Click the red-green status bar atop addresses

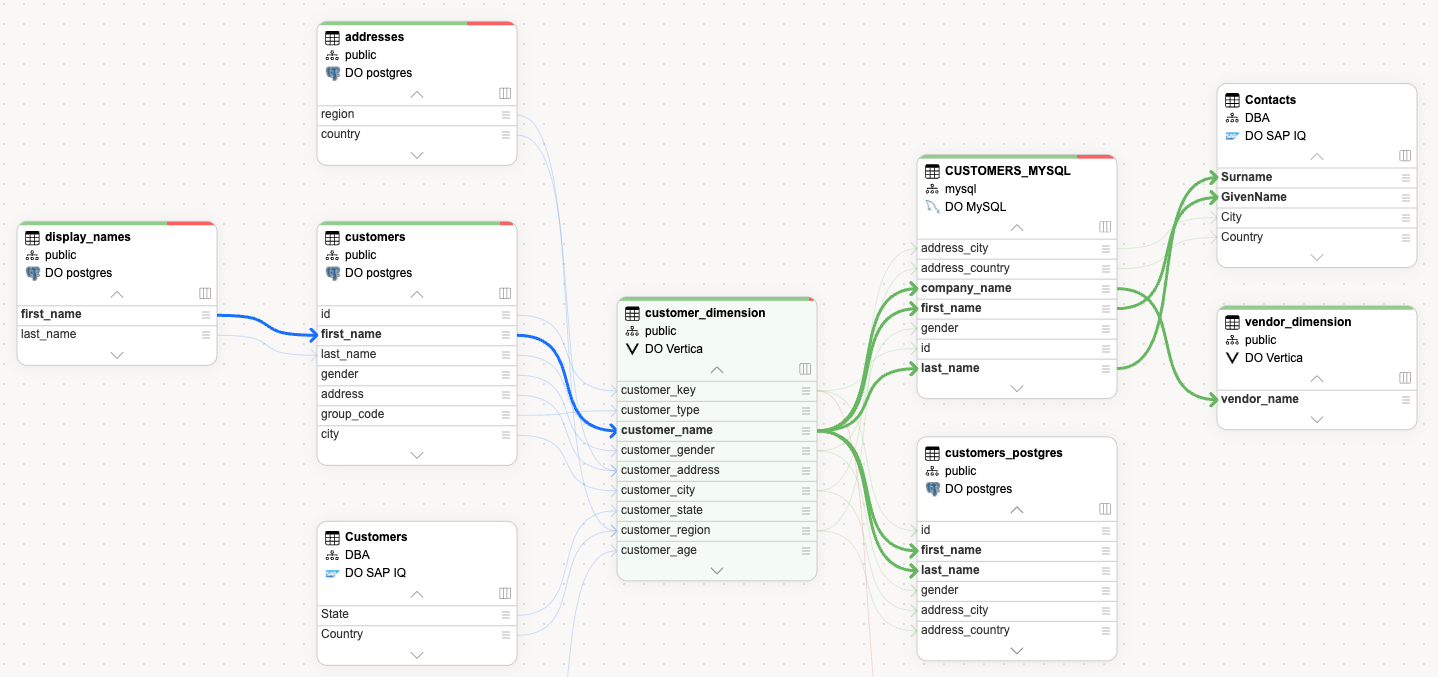417,23
